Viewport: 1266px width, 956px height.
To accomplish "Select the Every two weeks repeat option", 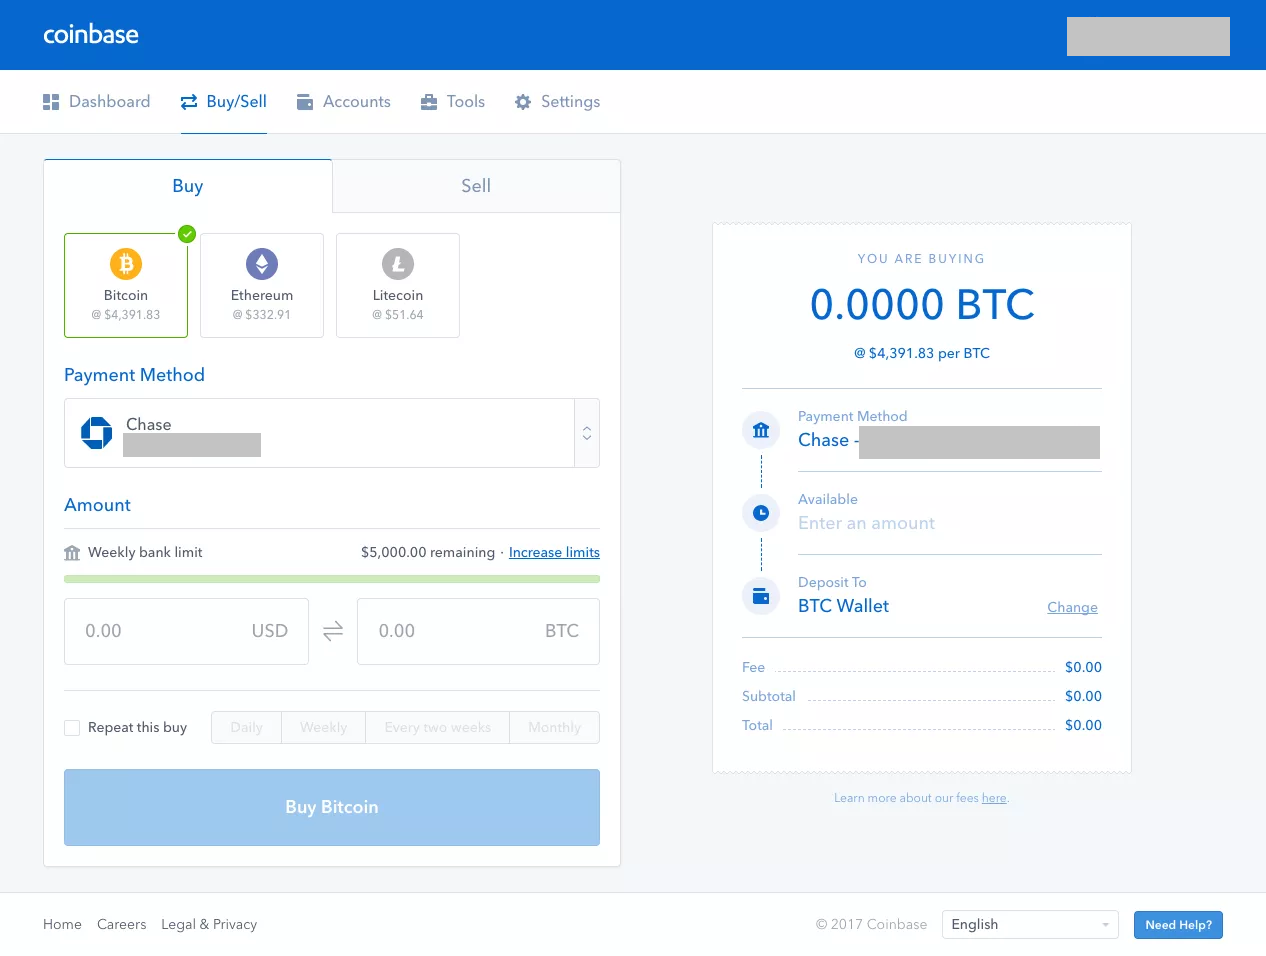I will (437, 727).
